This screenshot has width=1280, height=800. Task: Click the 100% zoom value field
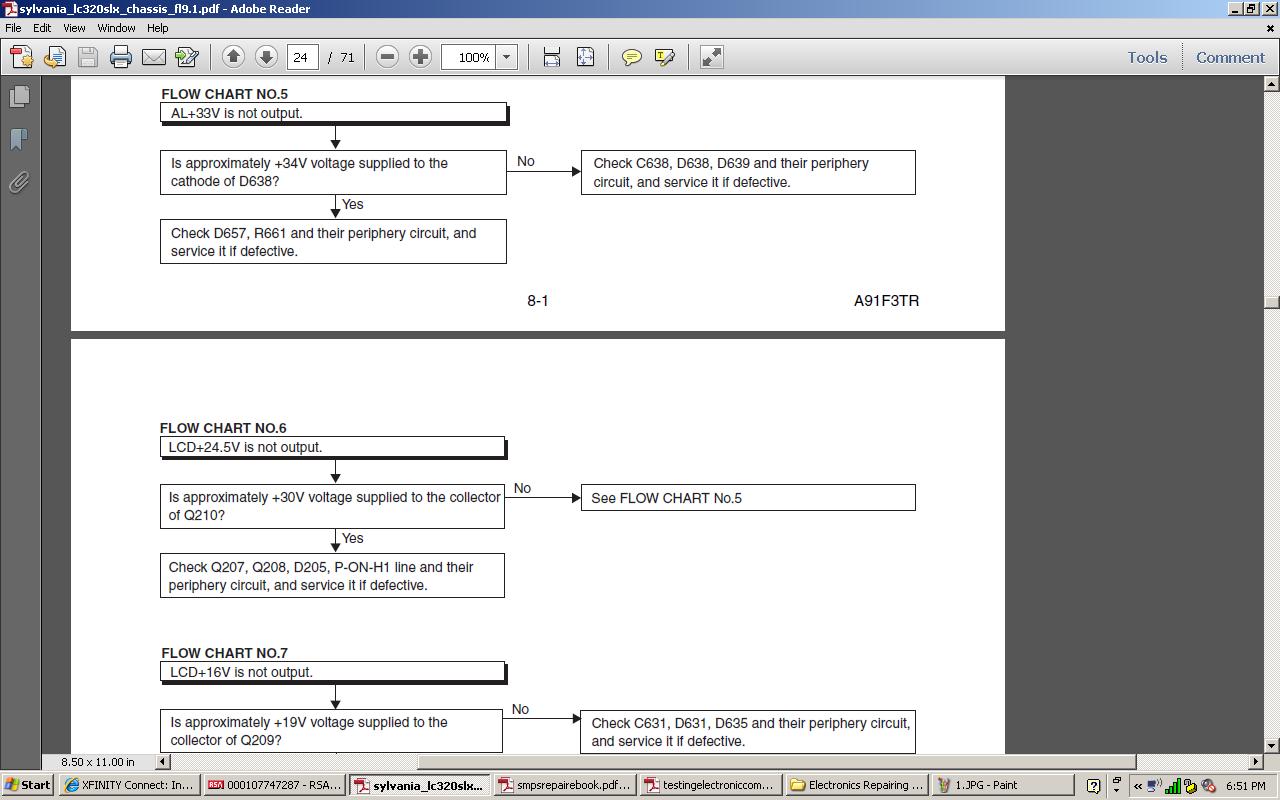[x=469, y=57]
